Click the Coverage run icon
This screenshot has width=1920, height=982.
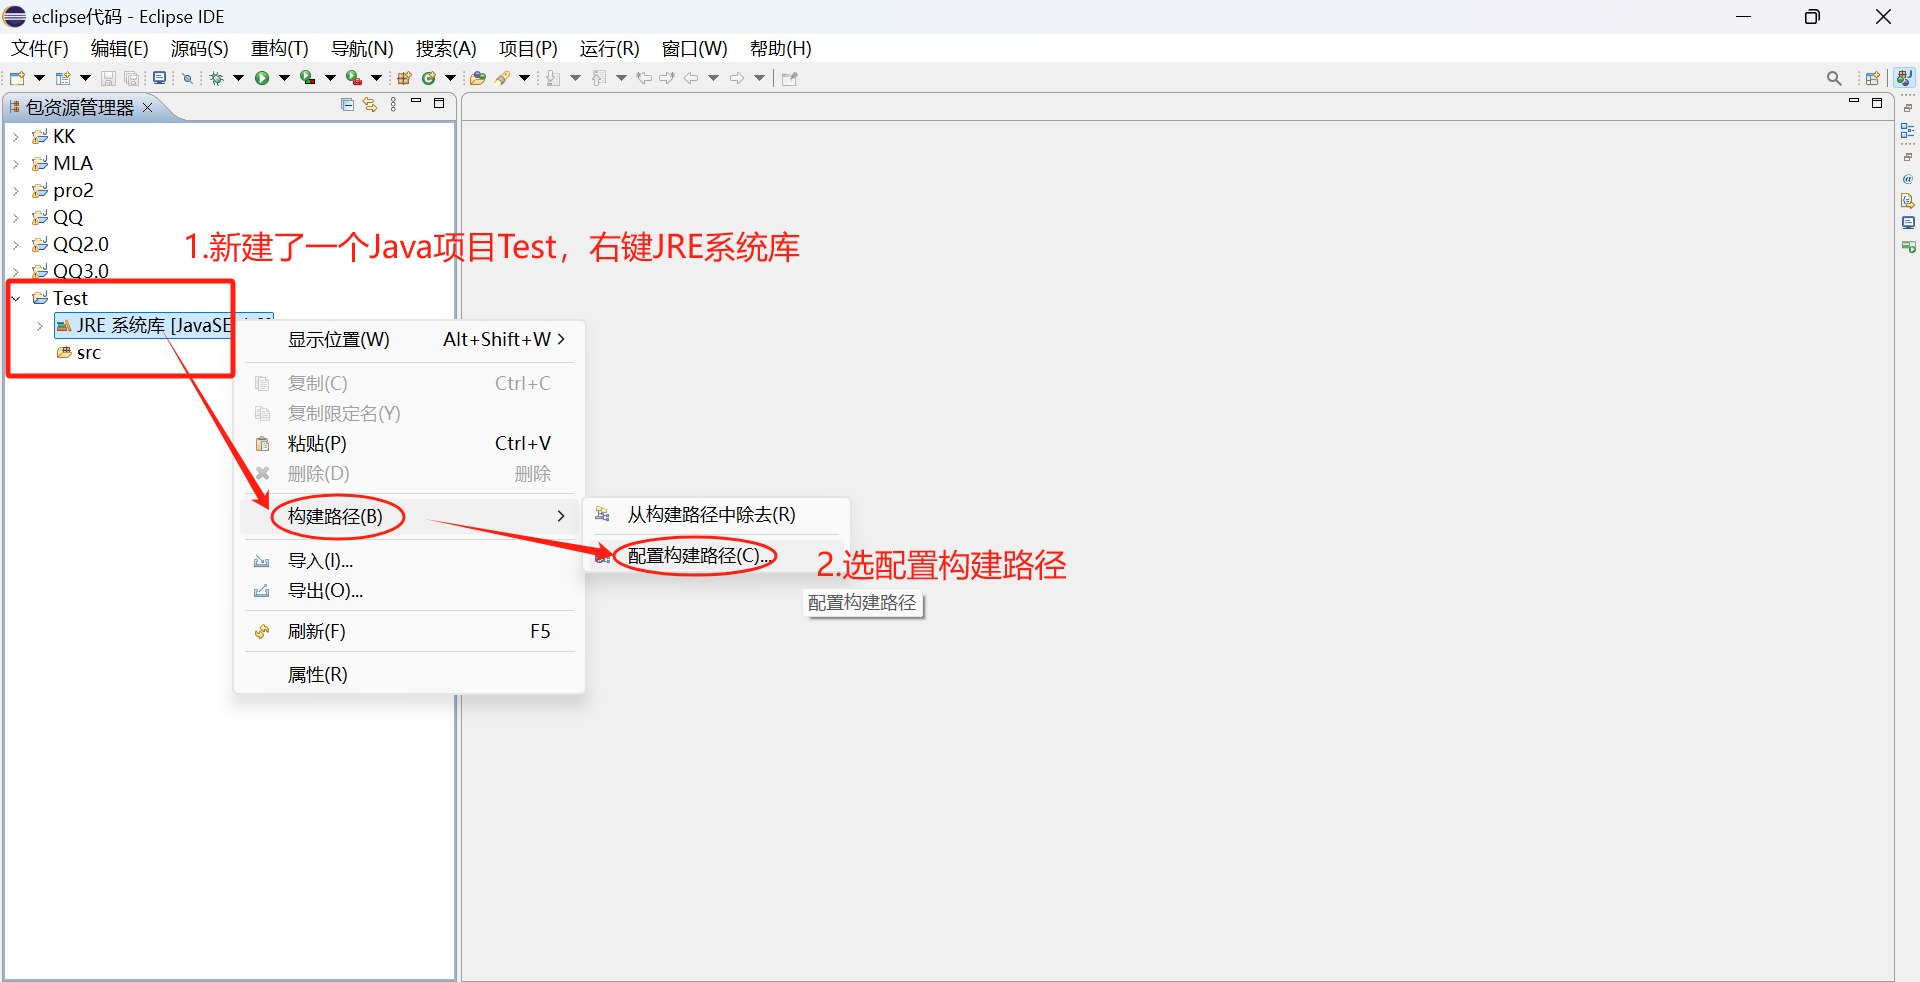click(x=307, y=78)
